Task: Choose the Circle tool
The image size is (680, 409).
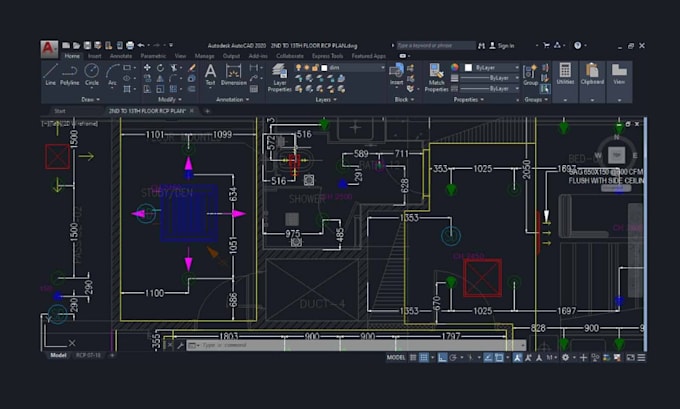Action: coord(92,74)
